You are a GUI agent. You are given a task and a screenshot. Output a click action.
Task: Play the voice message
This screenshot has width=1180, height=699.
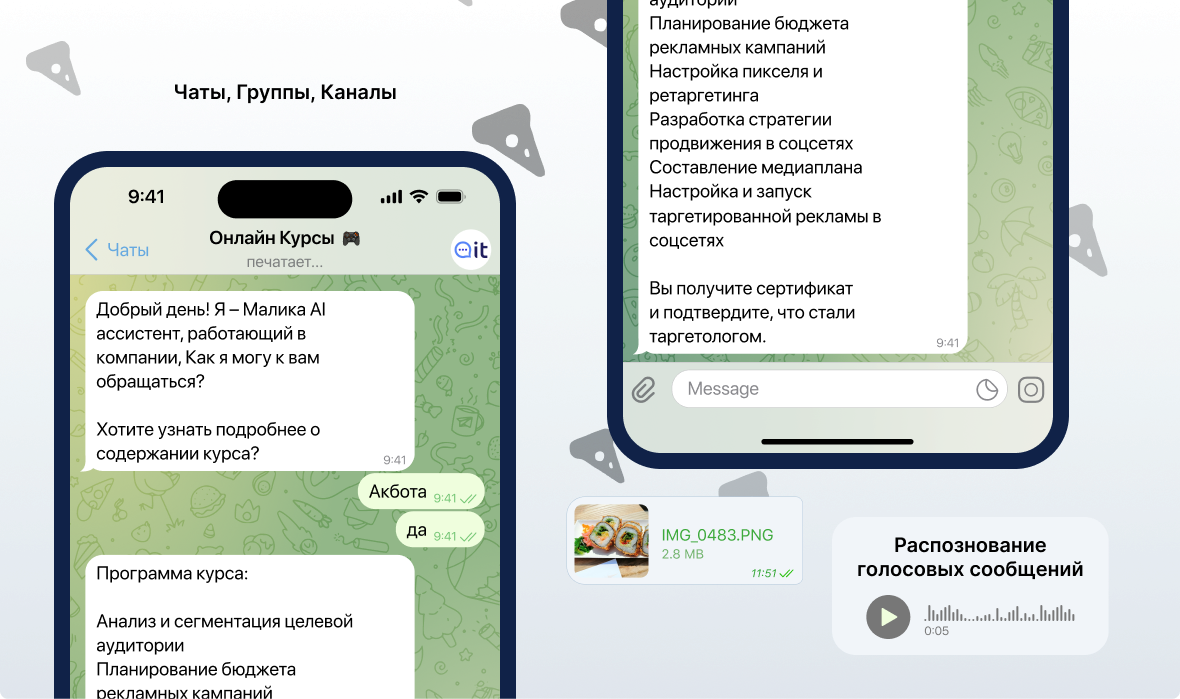(888, 617)
